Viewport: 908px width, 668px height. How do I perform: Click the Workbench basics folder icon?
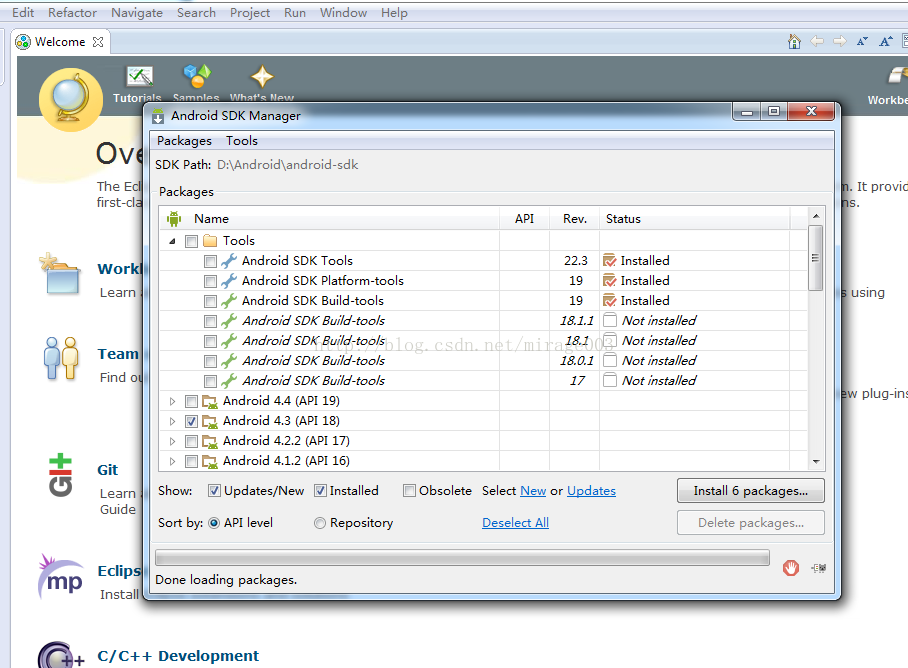tap(60, 274)
